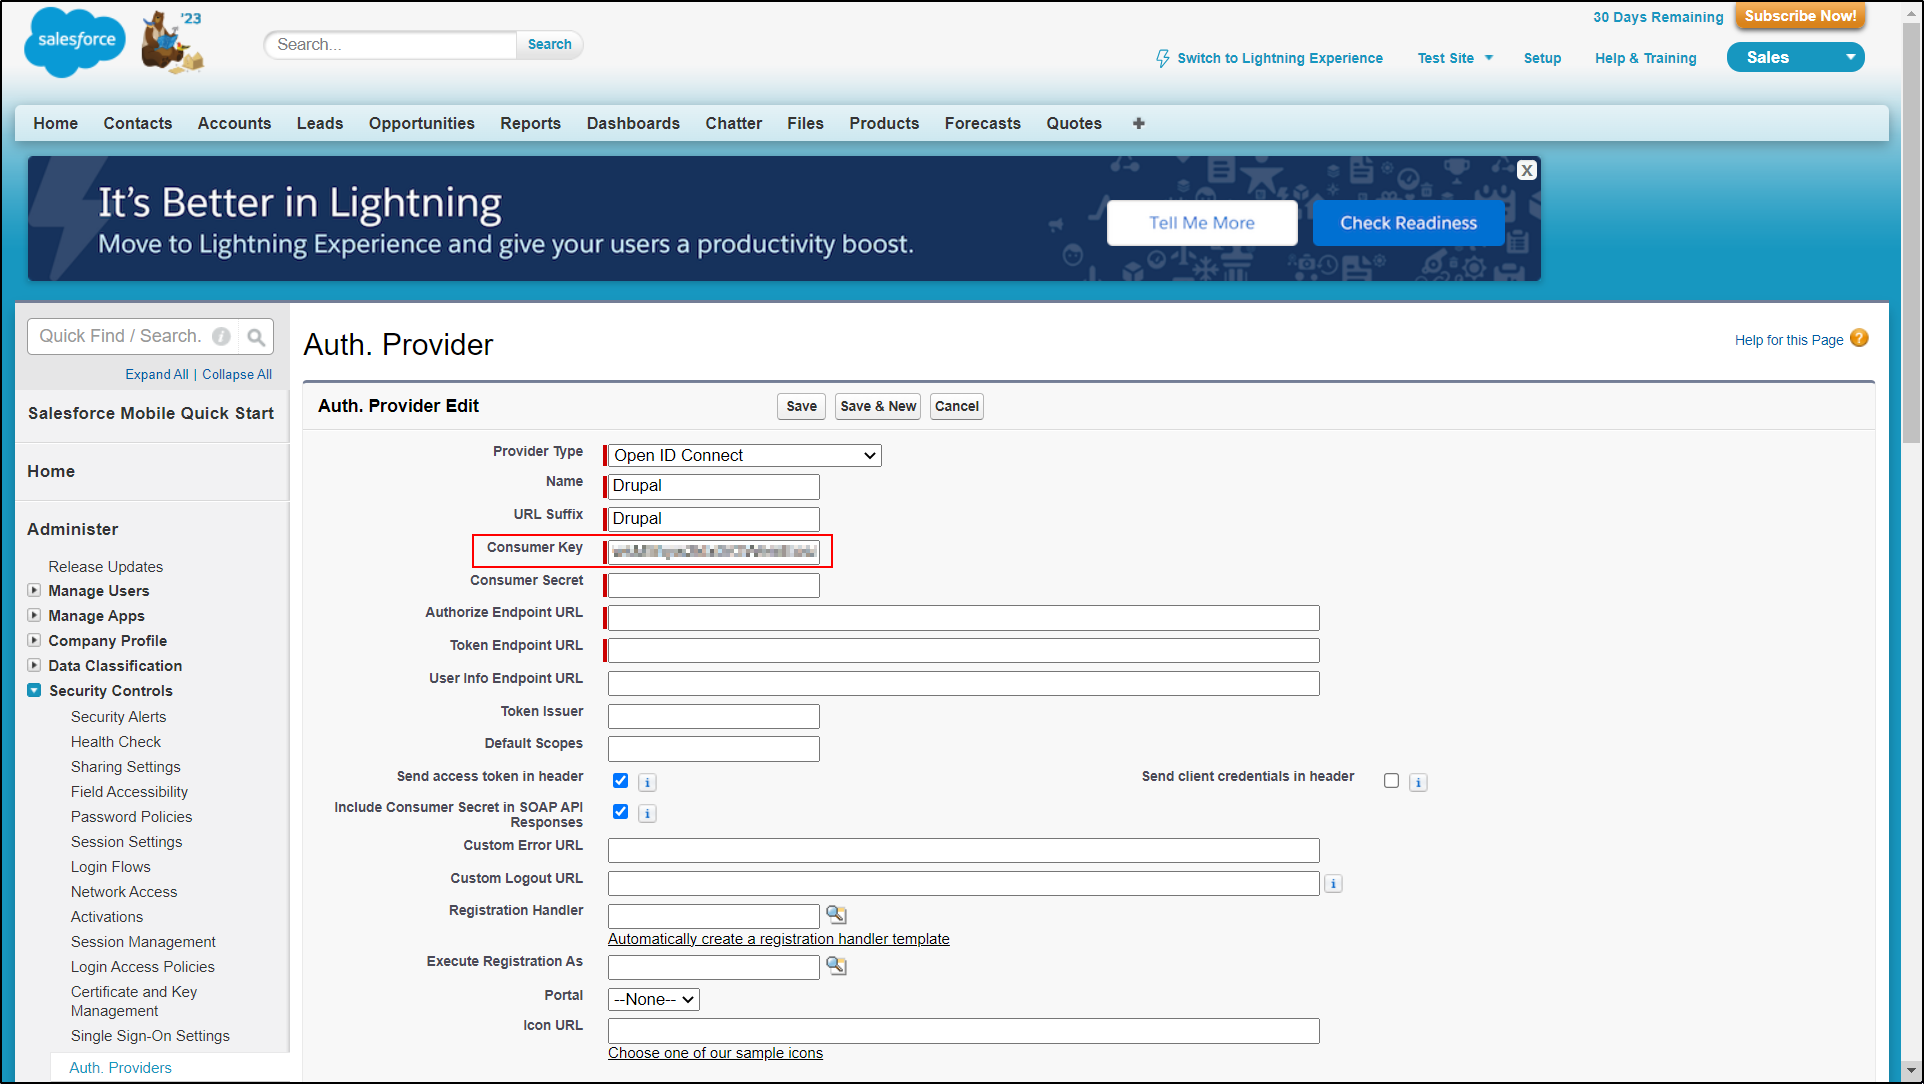Click the plus icon for all tabs

point(1138,123)
